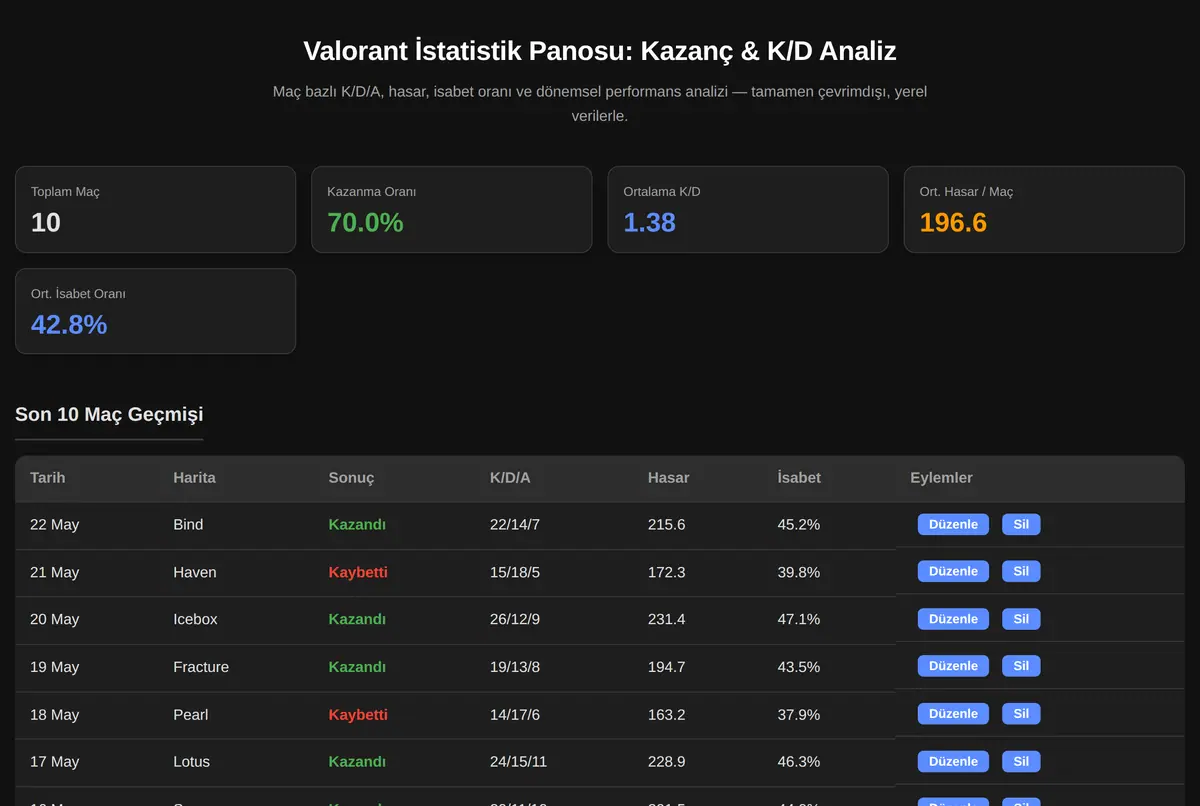Viewport: 1200px width, 806px height.
Task: Click the 26/12/9 K/D/A value
Action: [x=515, y=620]
